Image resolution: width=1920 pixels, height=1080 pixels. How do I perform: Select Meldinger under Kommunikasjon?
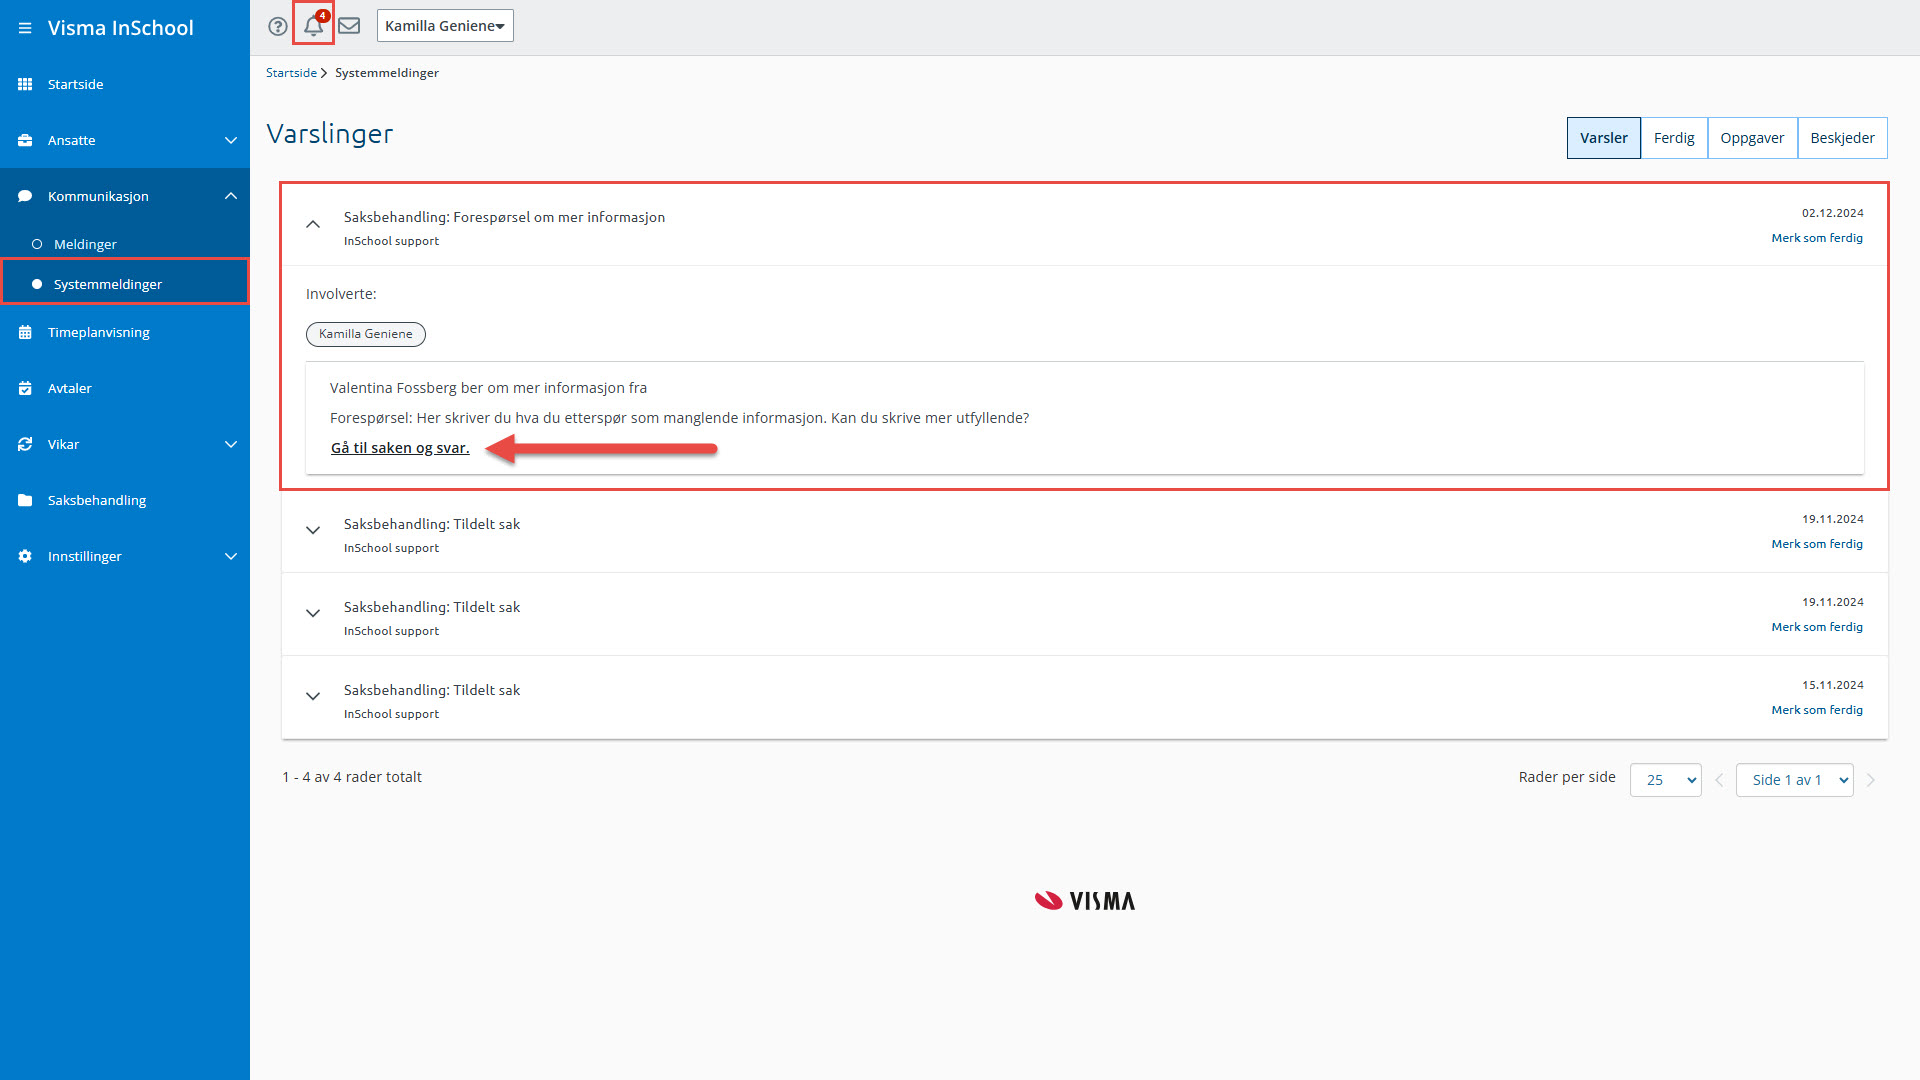(x=85, y=244)
